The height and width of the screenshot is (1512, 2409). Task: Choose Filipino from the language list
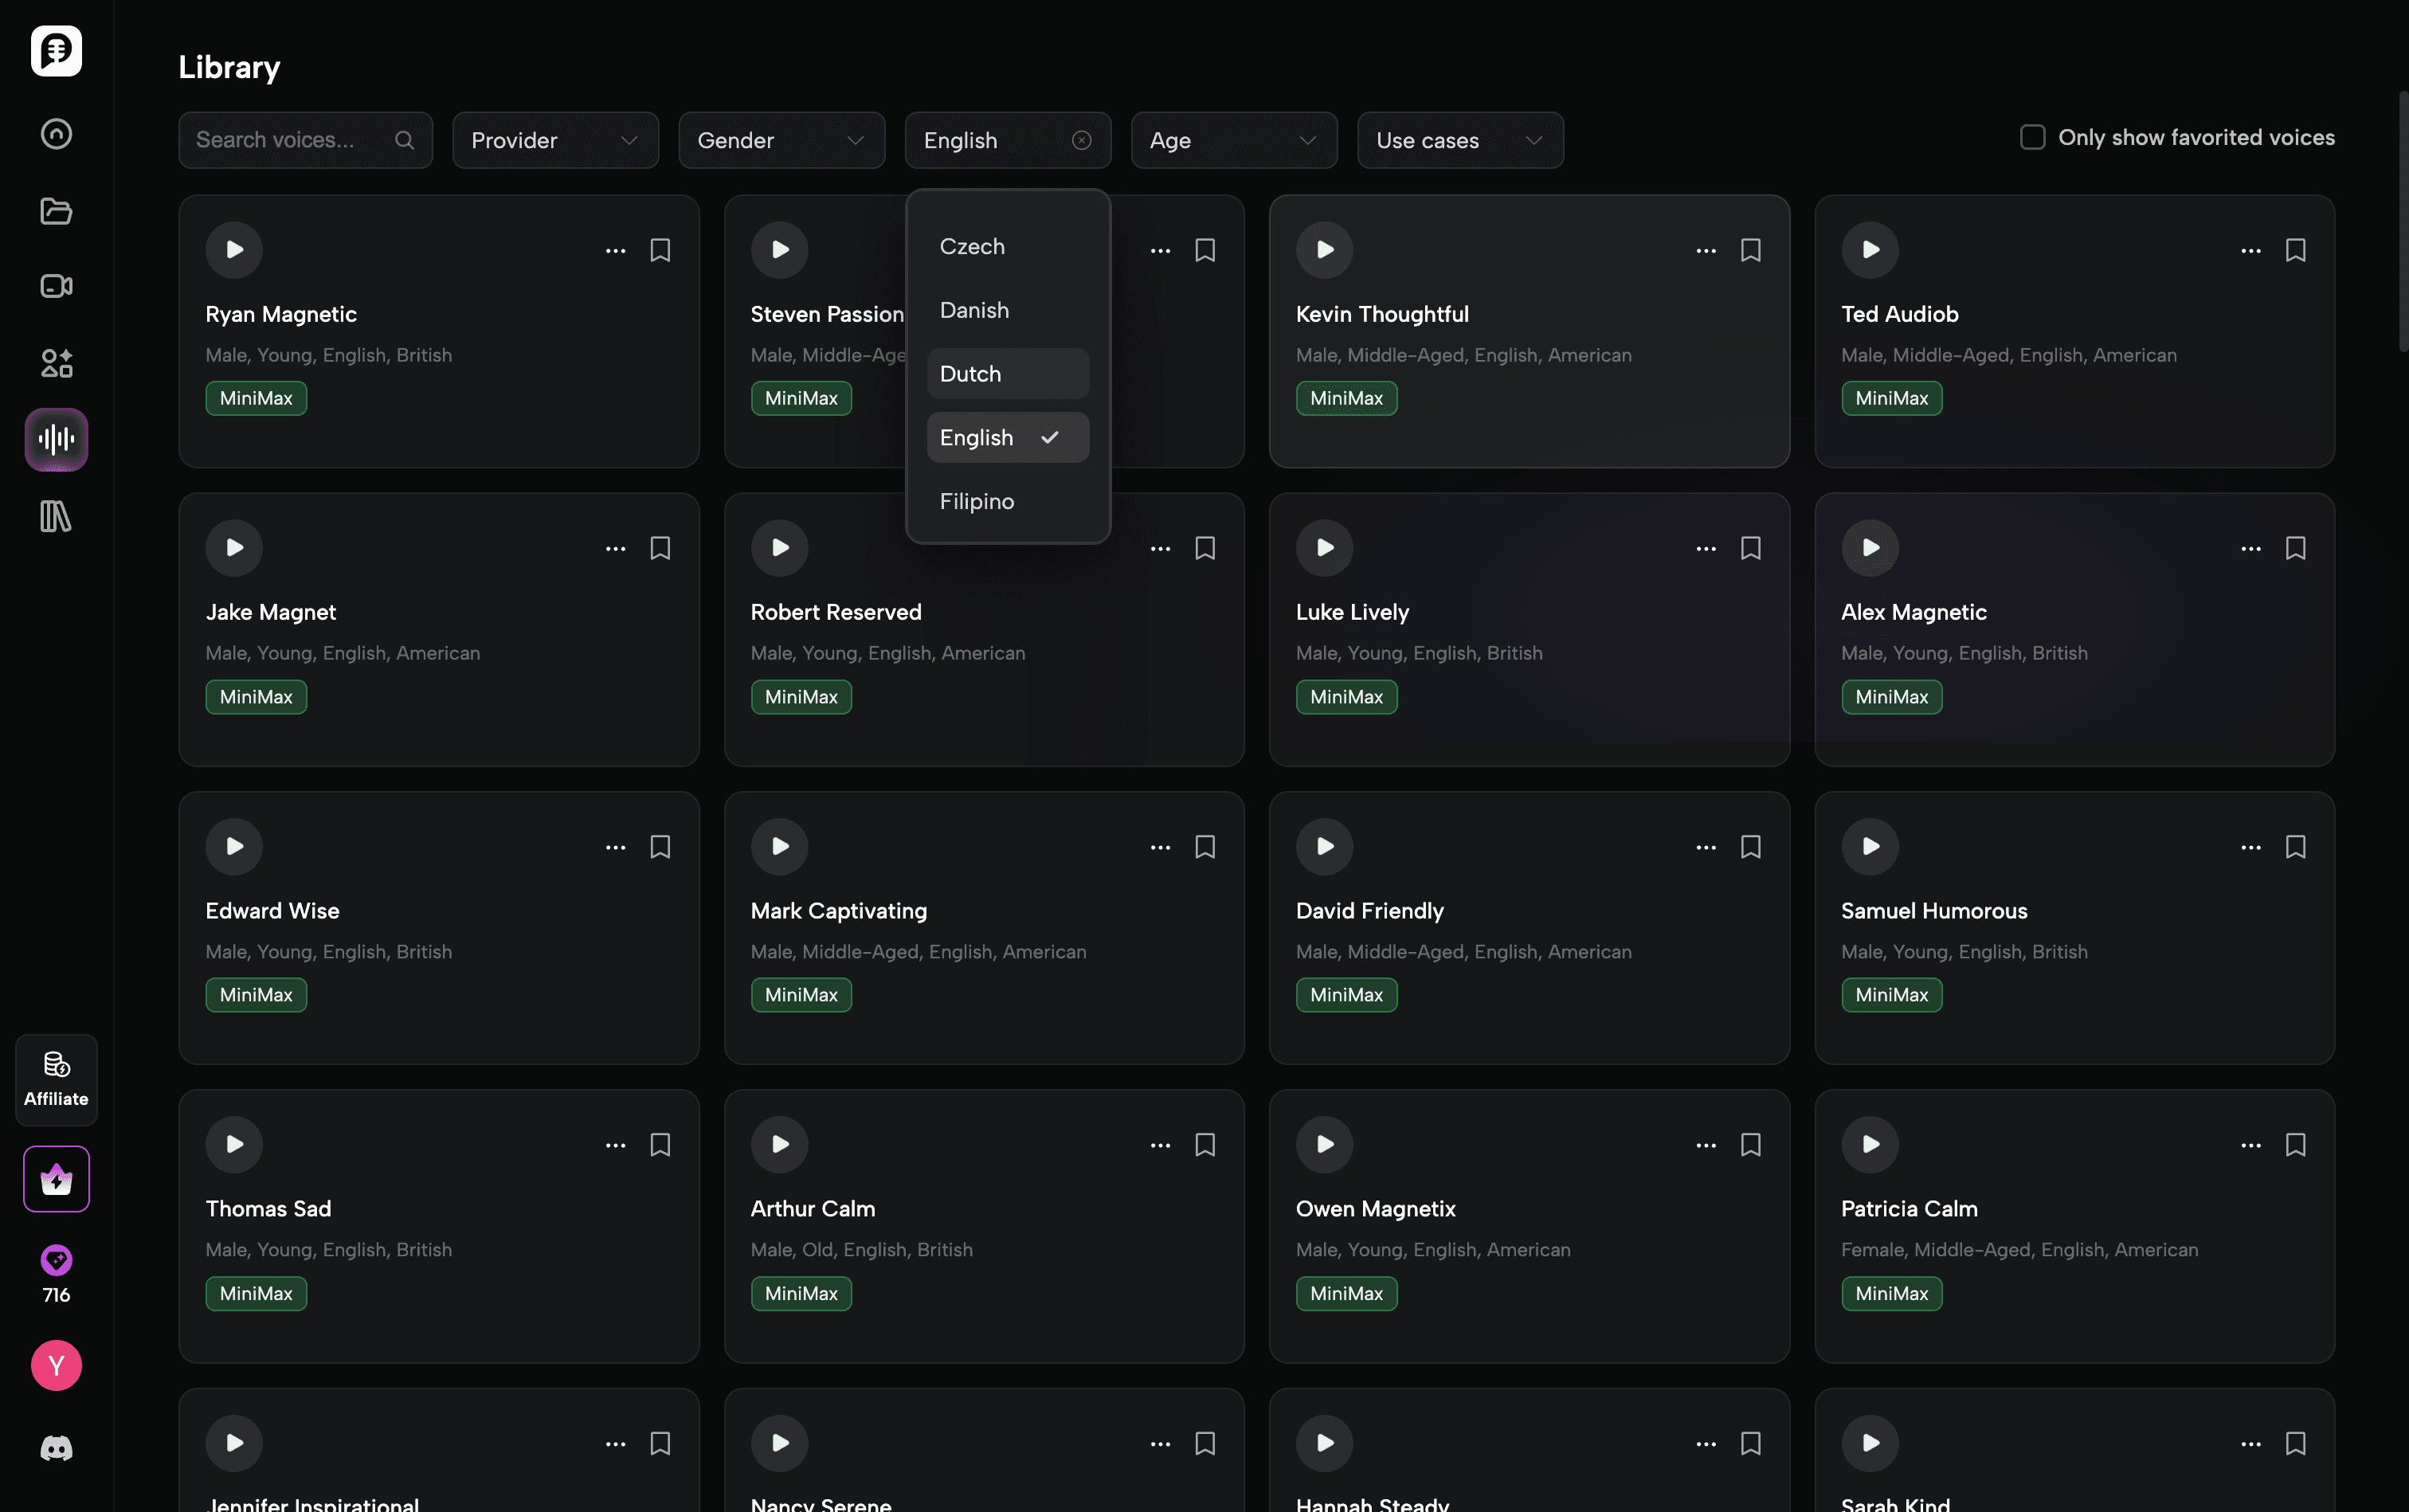pos(1008,501)
